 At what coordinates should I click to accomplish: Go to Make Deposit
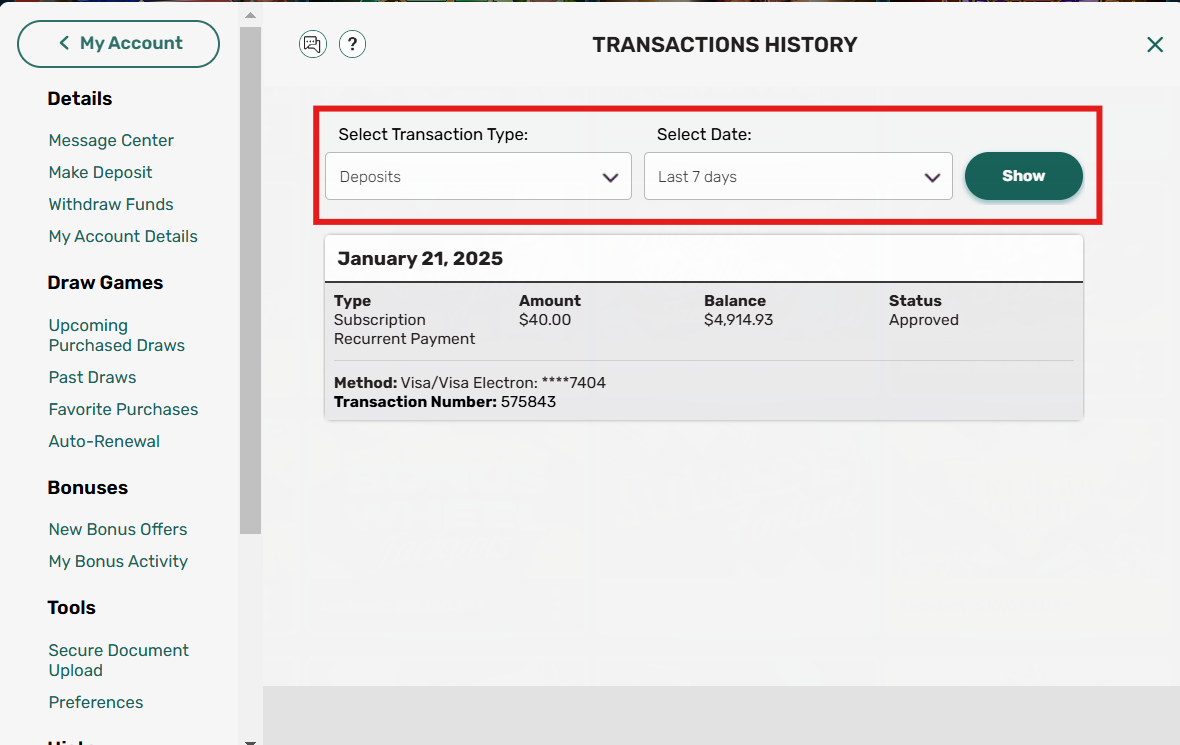pos(100,172)
